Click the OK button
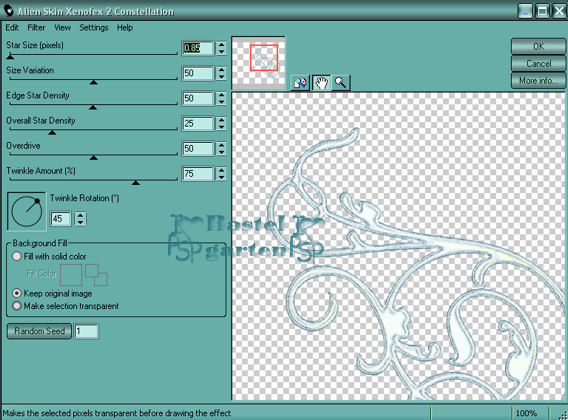Viewport: 568px width, 420px height. pos(538,47)
